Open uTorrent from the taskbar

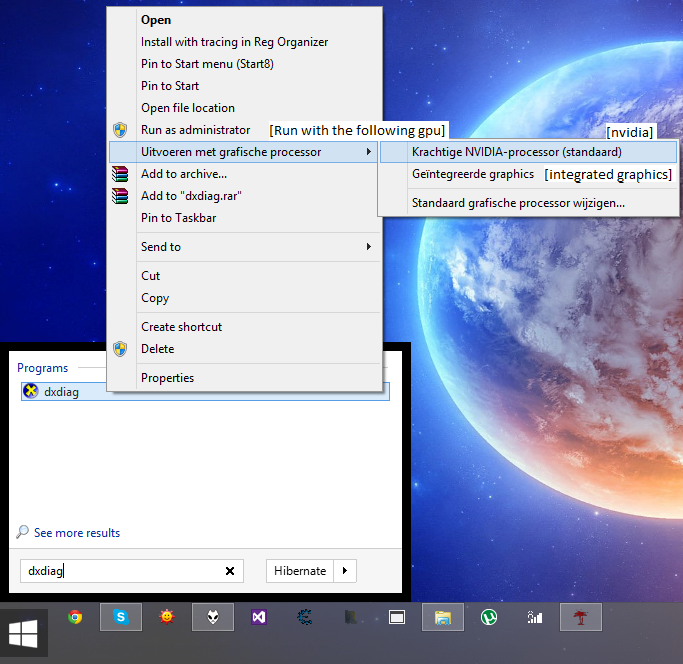click(x=489, y=617)
